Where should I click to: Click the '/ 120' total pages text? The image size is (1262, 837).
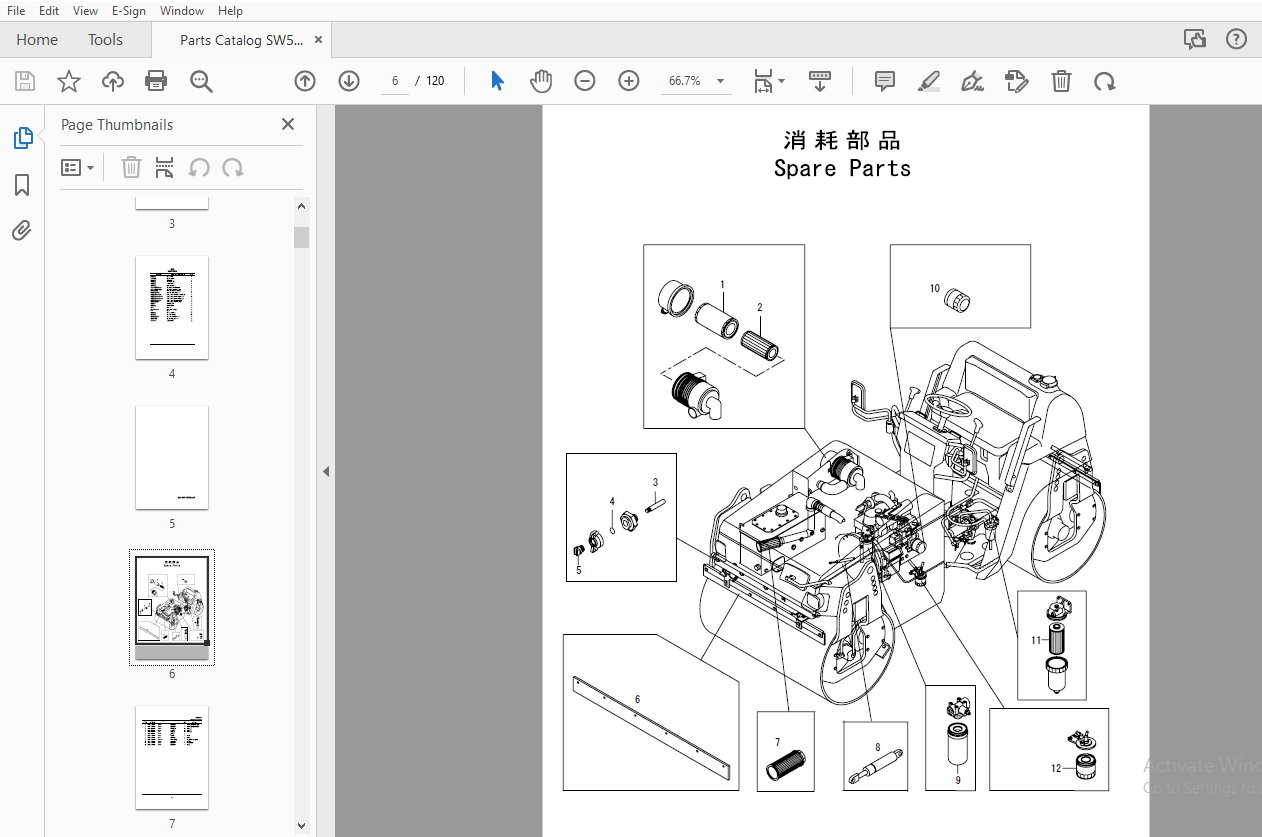(x=431, y=81)
